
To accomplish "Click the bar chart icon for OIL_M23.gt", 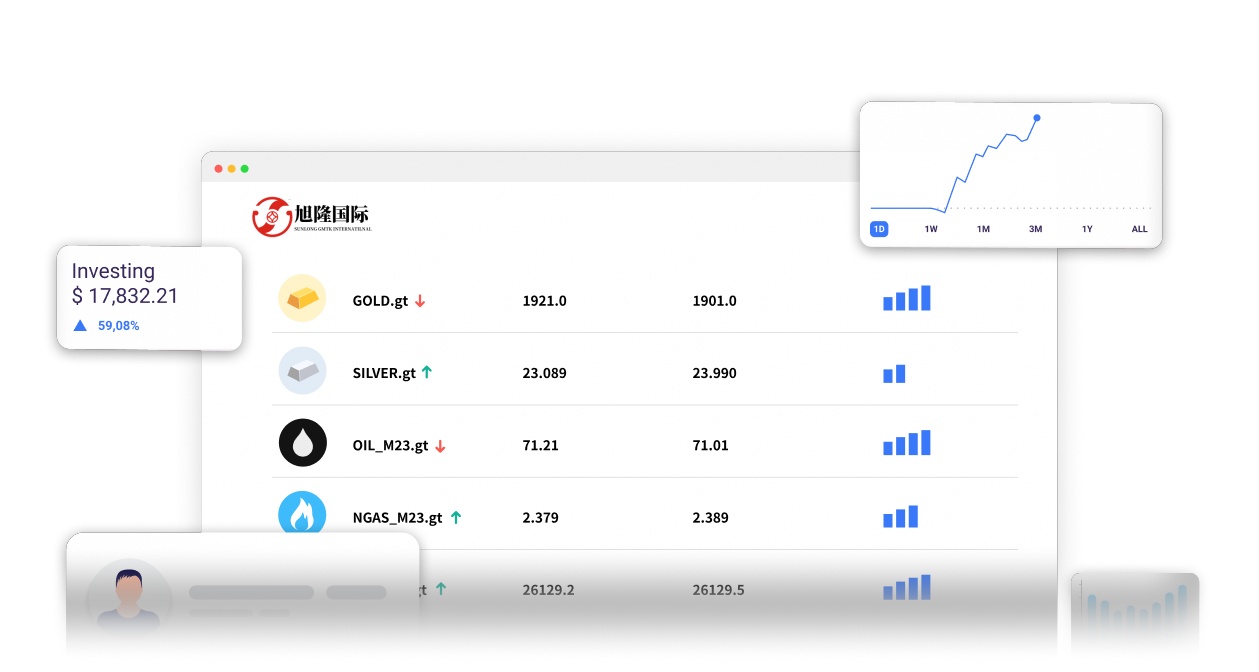I will click(906, 443).
